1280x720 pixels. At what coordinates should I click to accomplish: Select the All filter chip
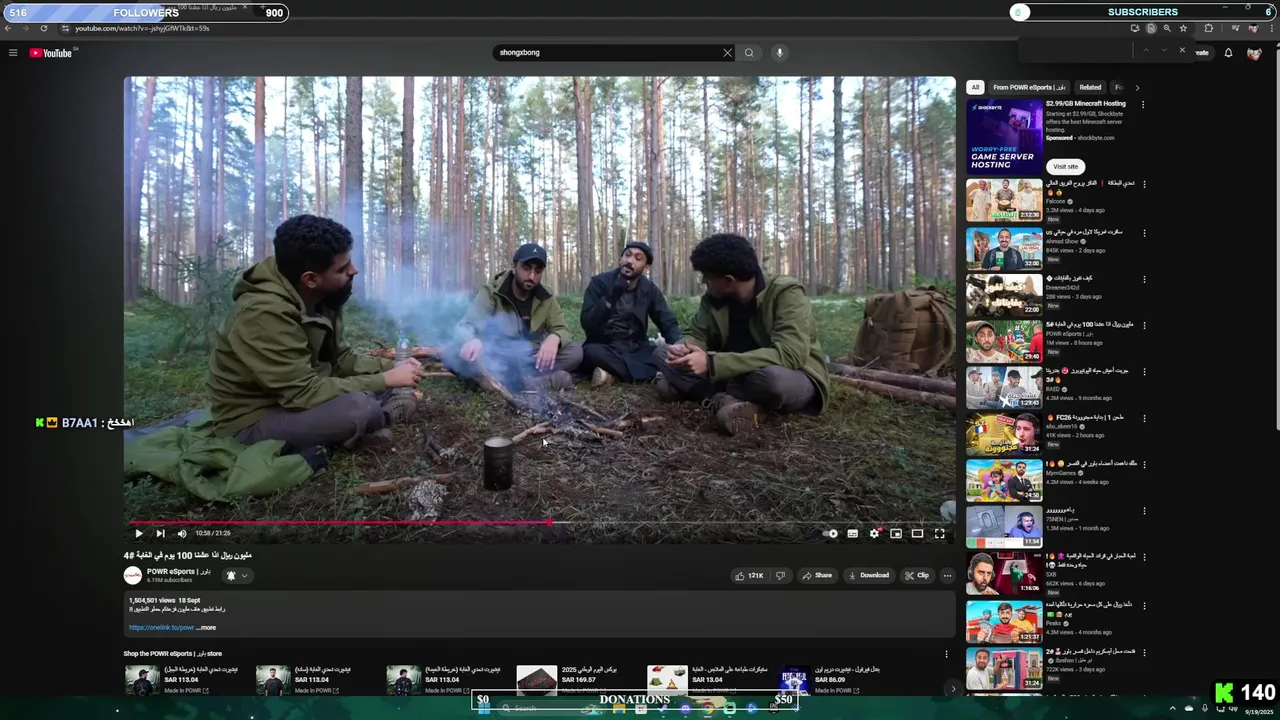click(975, 87)
